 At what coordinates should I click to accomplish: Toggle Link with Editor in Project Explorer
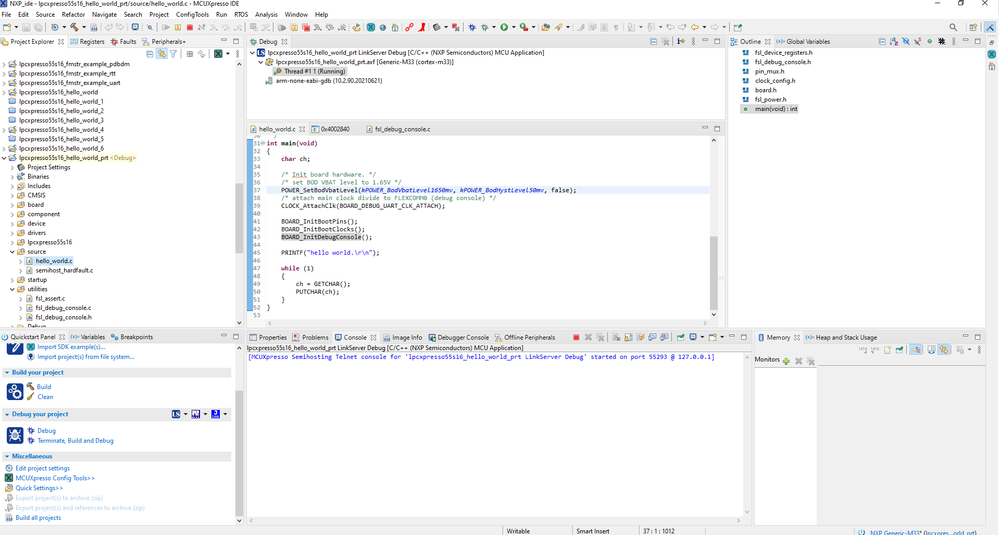(x=162, y=54)
